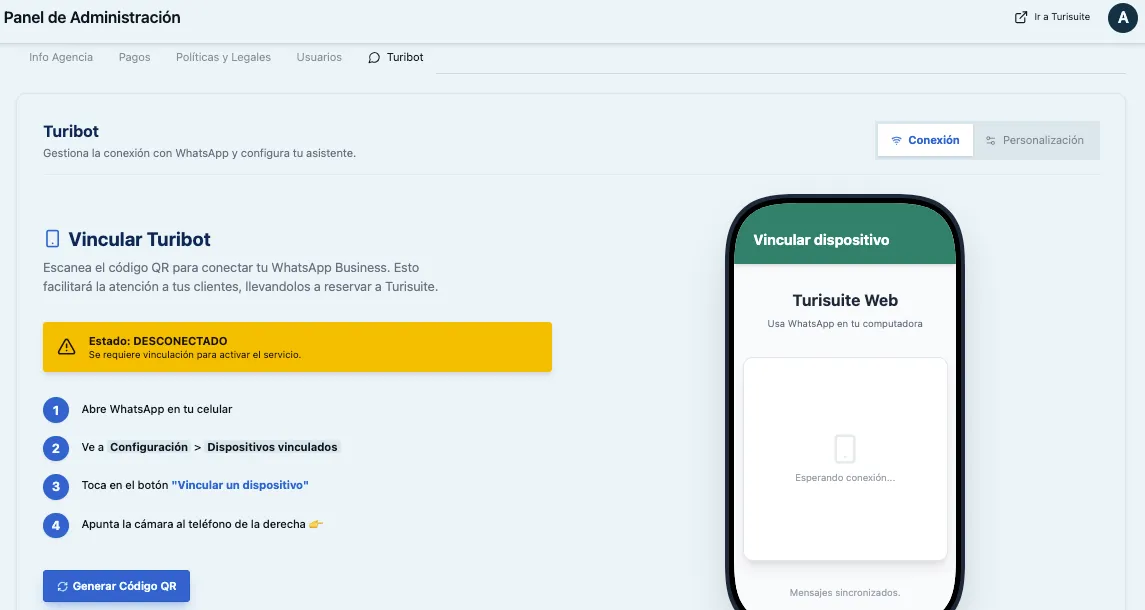
Task: Switch to the Personalización section
Action: tap(1035, 140)
